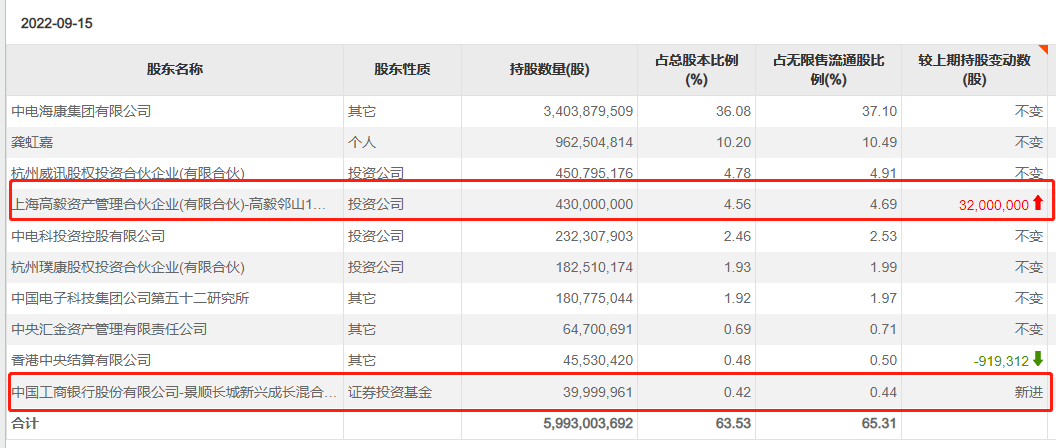Select 中电科投资控股有限公司 row
The height and width of the screenshot is (448, 1056).
[x=527, y=236]
